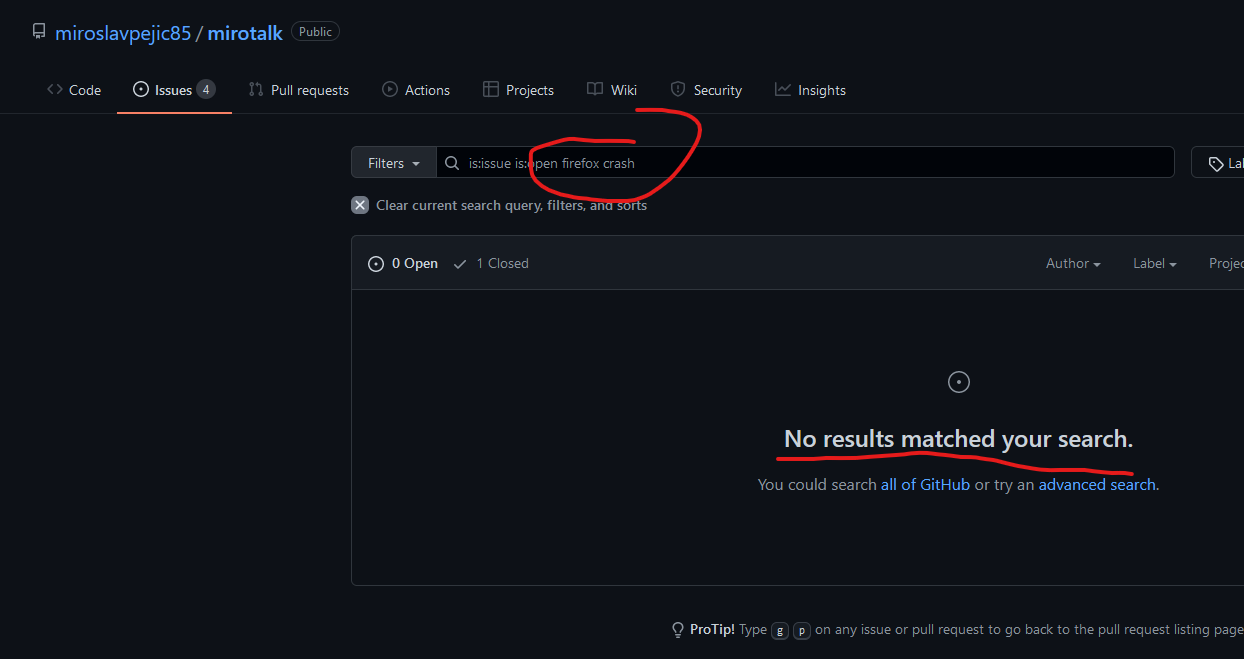Open the Filters dropdown
The image size is (1244, 659).
[x=393, y=162]
